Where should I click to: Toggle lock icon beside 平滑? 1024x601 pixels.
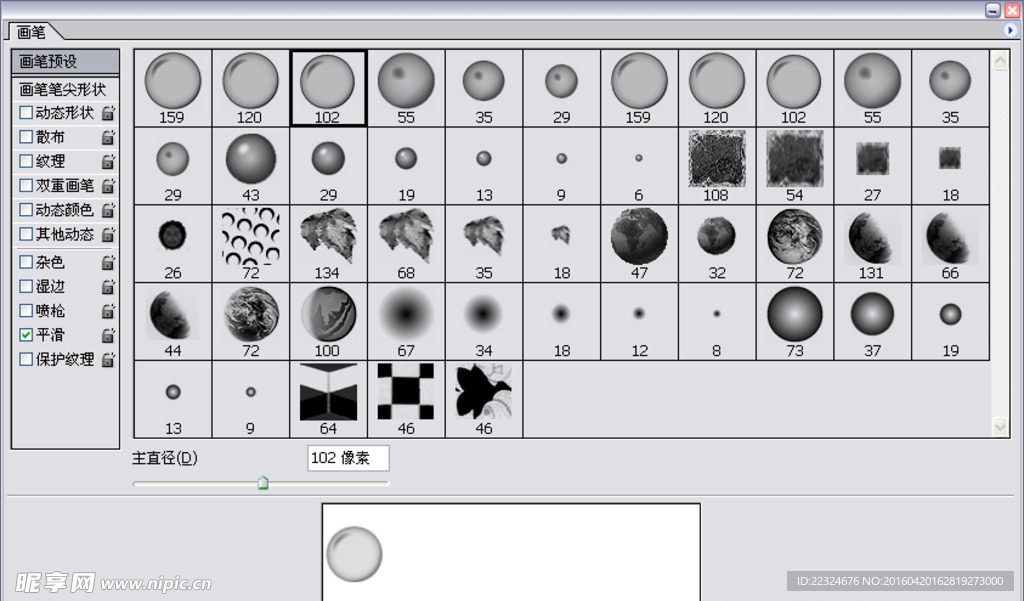point(108,334)
